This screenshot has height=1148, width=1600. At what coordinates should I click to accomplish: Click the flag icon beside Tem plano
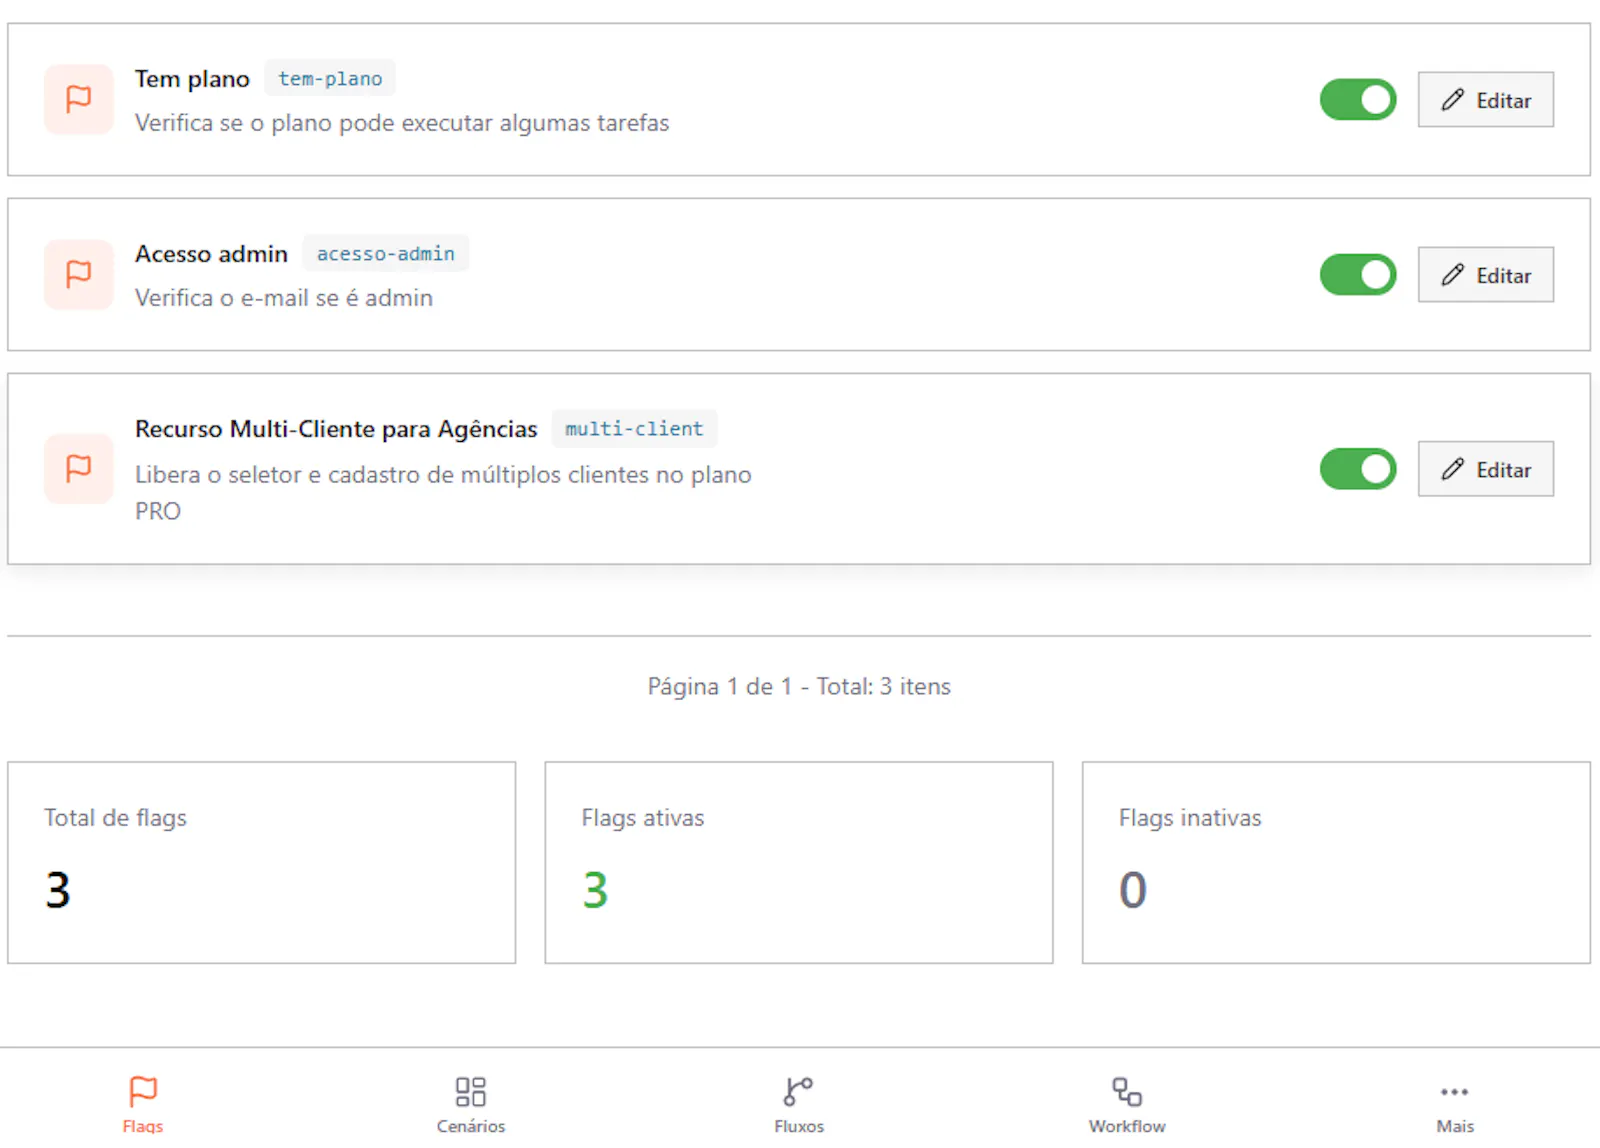tap(79, 99)
